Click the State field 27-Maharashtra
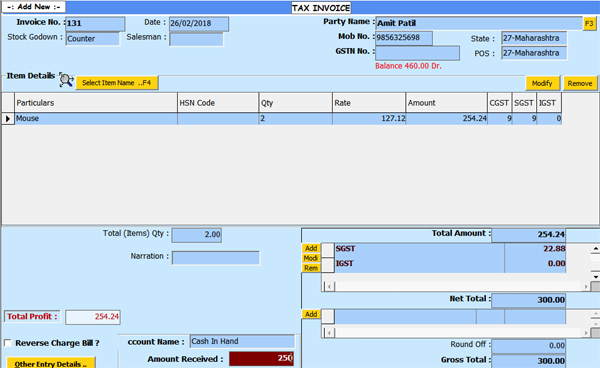The height and width of the screenshot is (368, 600). coord(534,38)
